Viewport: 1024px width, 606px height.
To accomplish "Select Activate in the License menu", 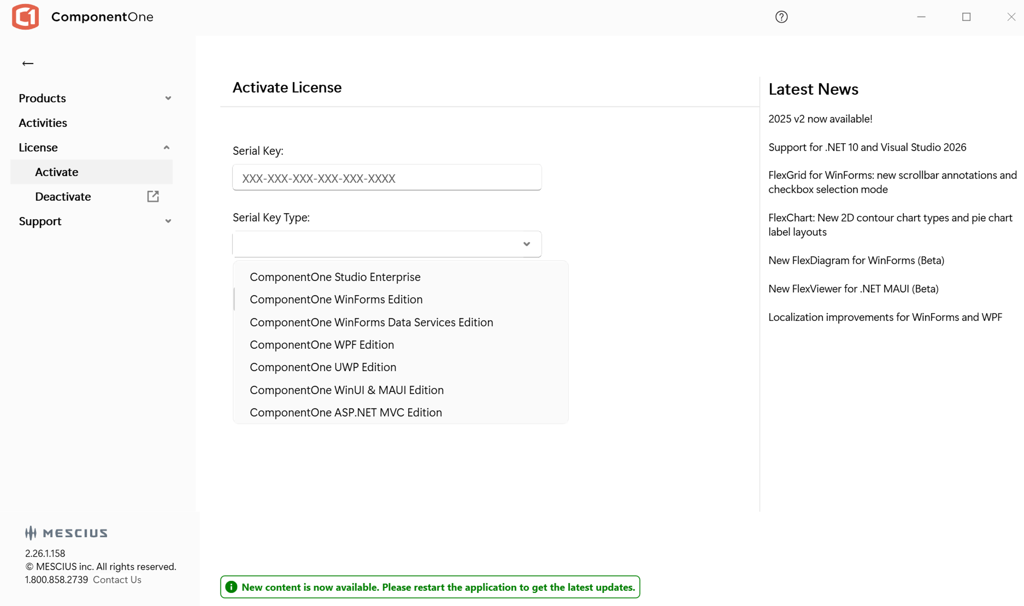I will pos(57,172).
